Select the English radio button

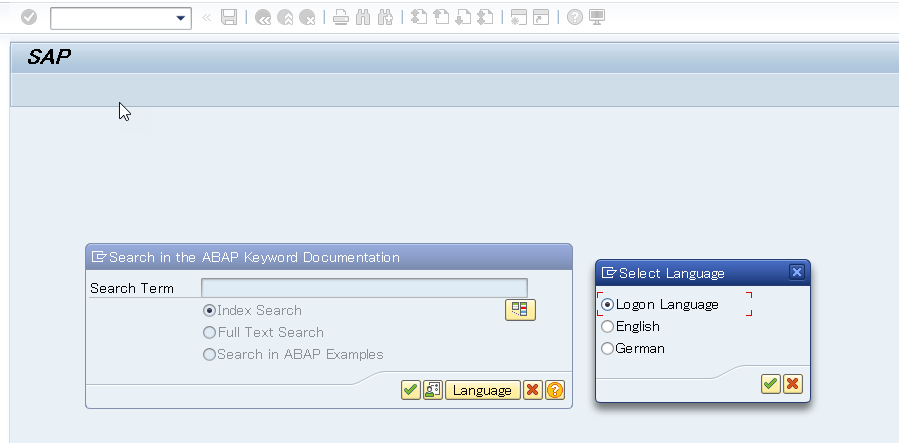[607, 327]
